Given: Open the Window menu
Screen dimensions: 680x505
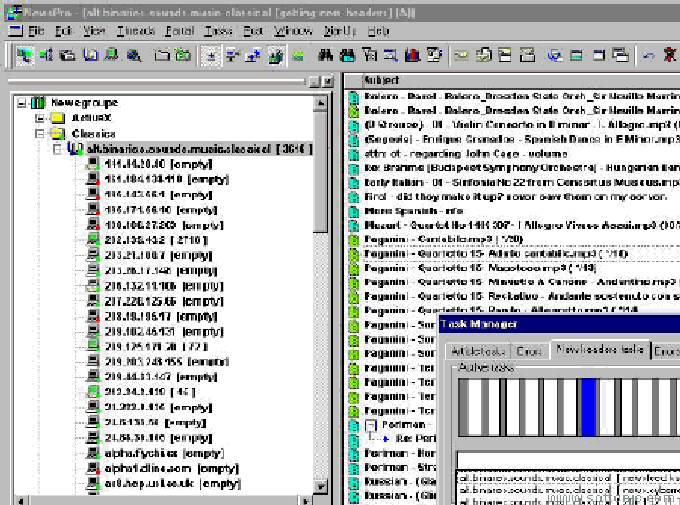Looking at the screenshot, I should point(293,31).
